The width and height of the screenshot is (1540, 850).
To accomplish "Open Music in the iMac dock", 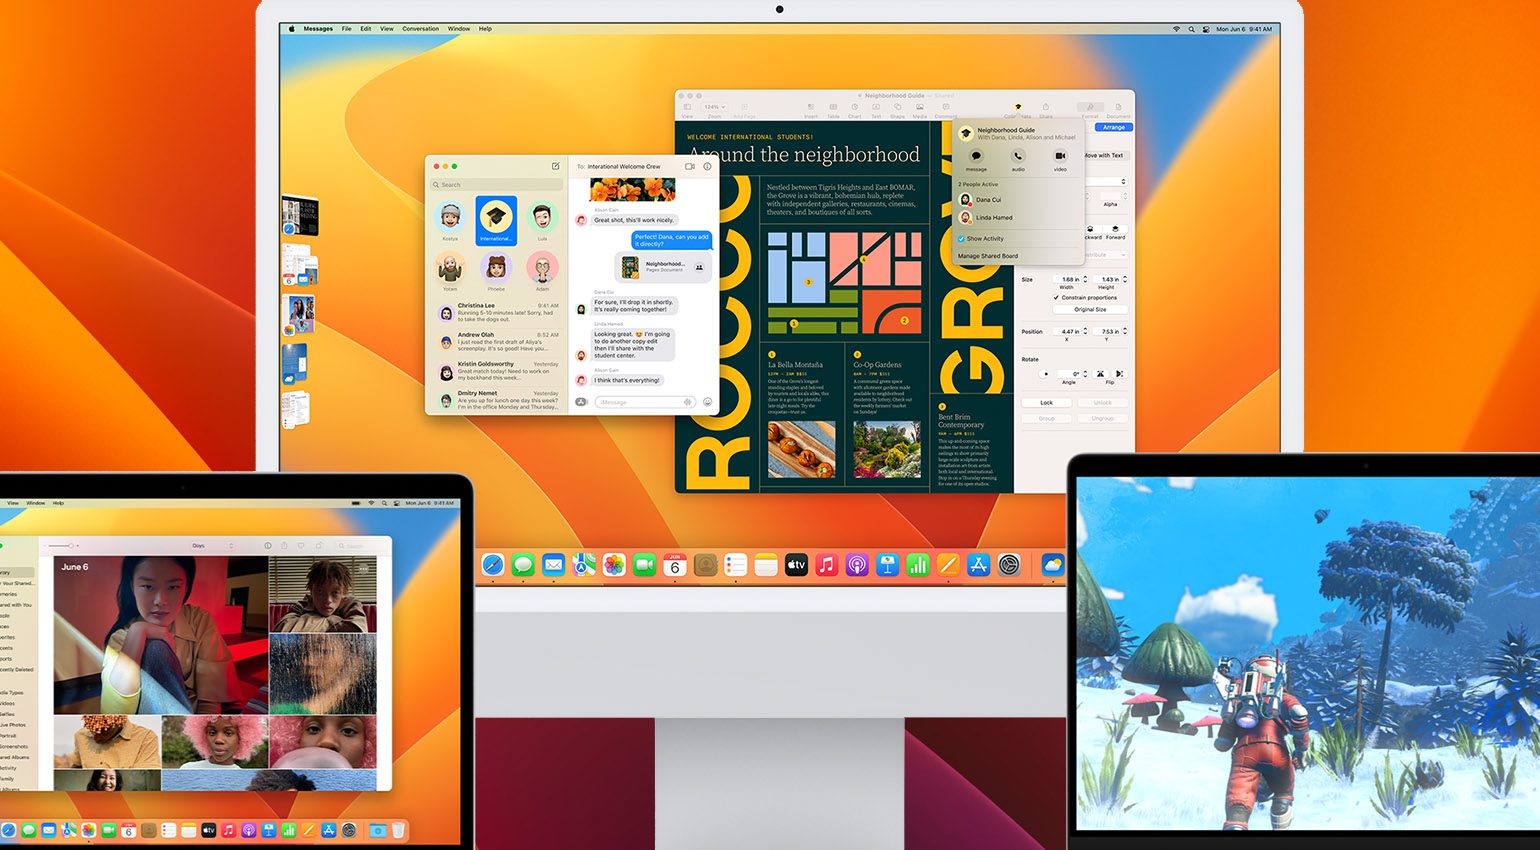I will (x=826, y=565).
